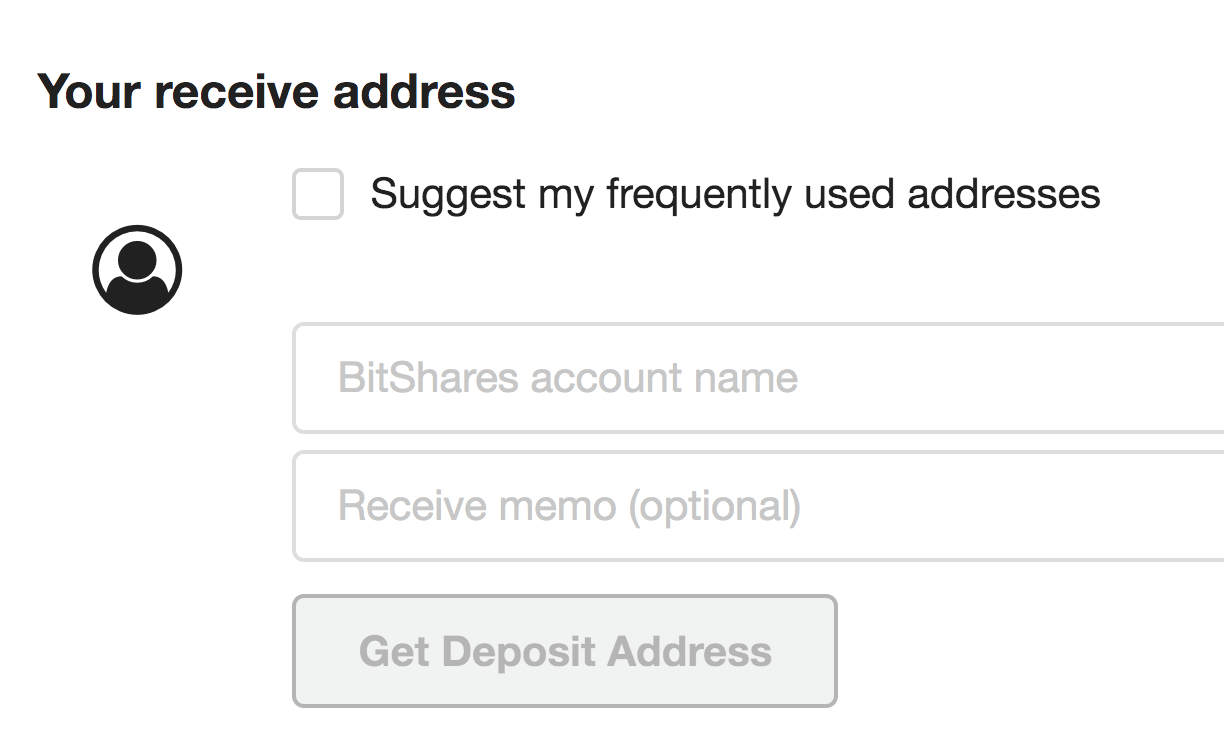The width and height of the screenshot is (1224, 744).
Task: Click Get Deposit Address
Action: click(x=565, y=651)
